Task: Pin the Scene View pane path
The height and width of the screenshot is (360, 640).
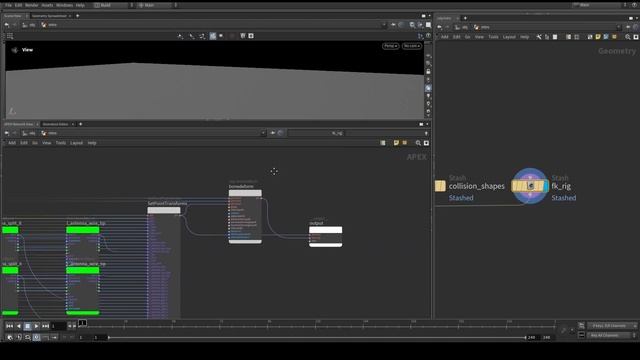Action: 393,25
